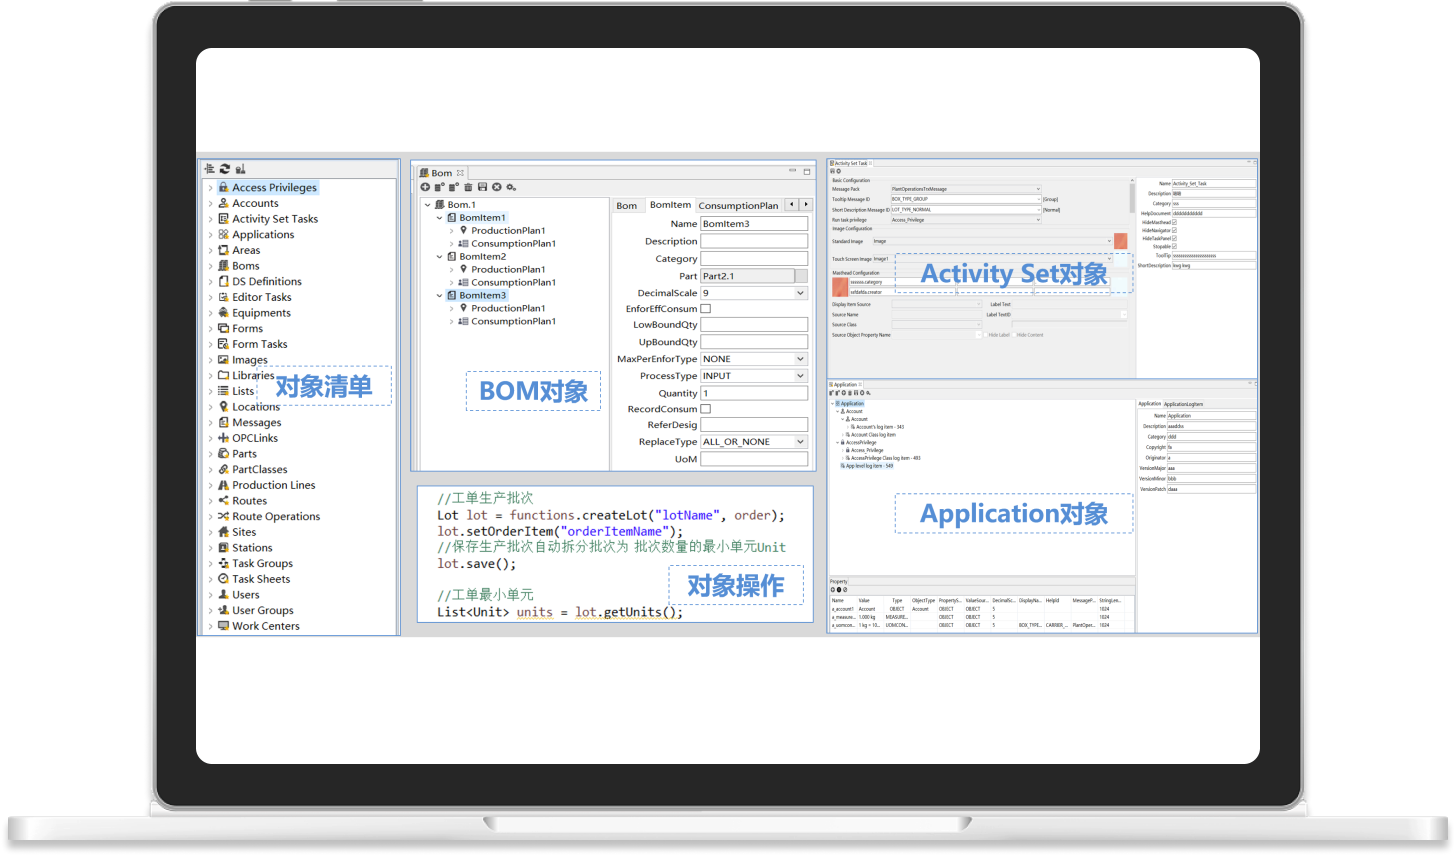
Task: Toggle the RecordConsum checkbox
Action: 705,409
